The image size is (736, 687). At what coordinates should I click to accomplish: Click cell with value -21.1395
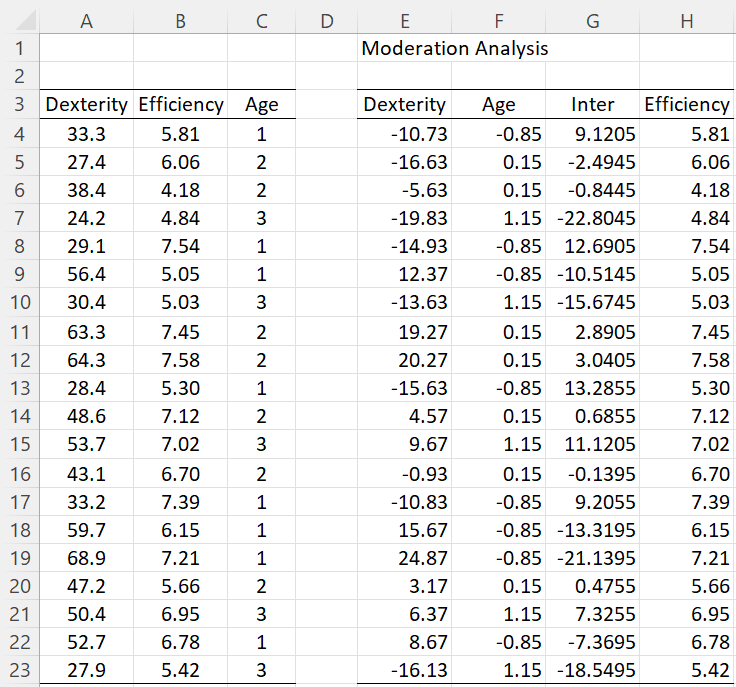pyautogui.click(x=592, y=558)
